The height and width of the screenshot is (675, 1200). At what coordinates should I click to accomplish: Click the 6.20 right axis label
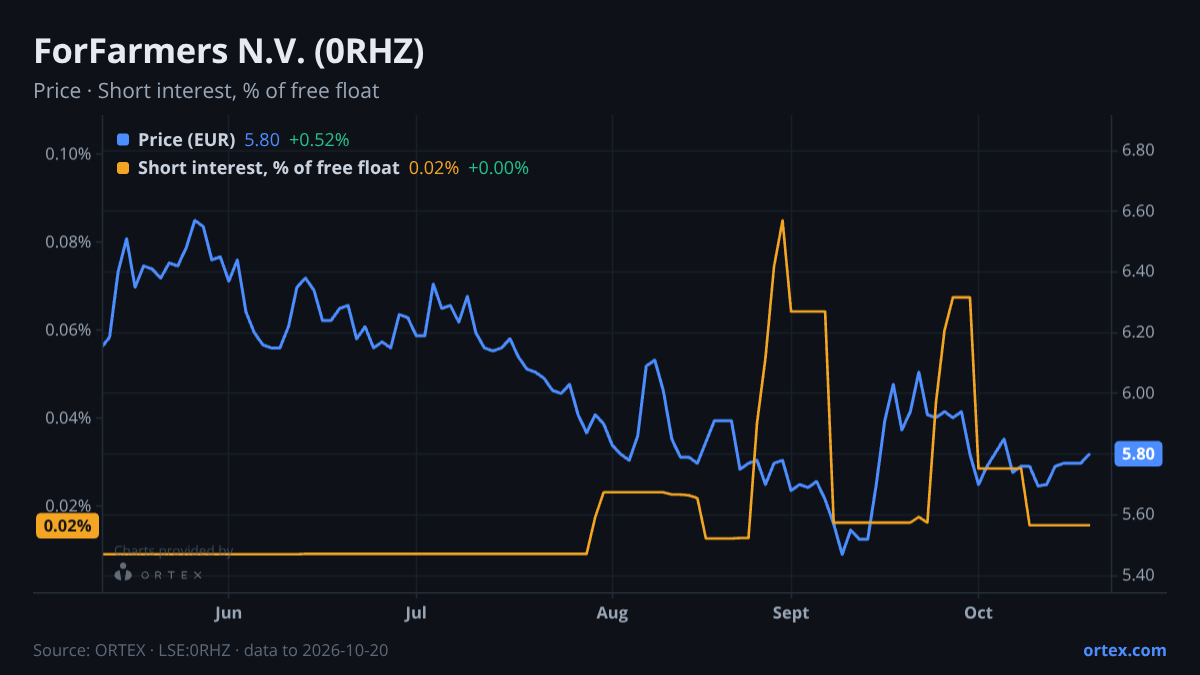pos(1139,332)
